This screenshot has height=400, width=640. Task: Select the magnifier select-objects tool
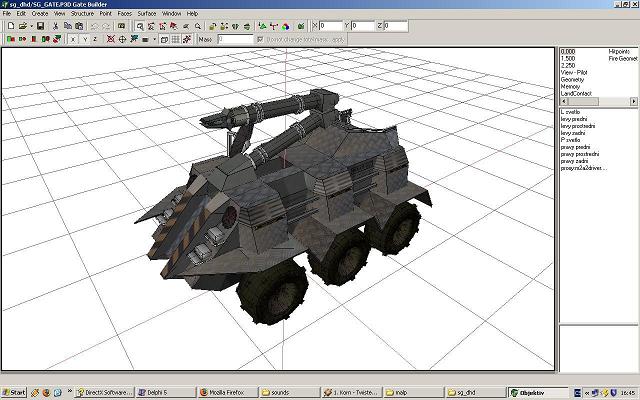140,26
